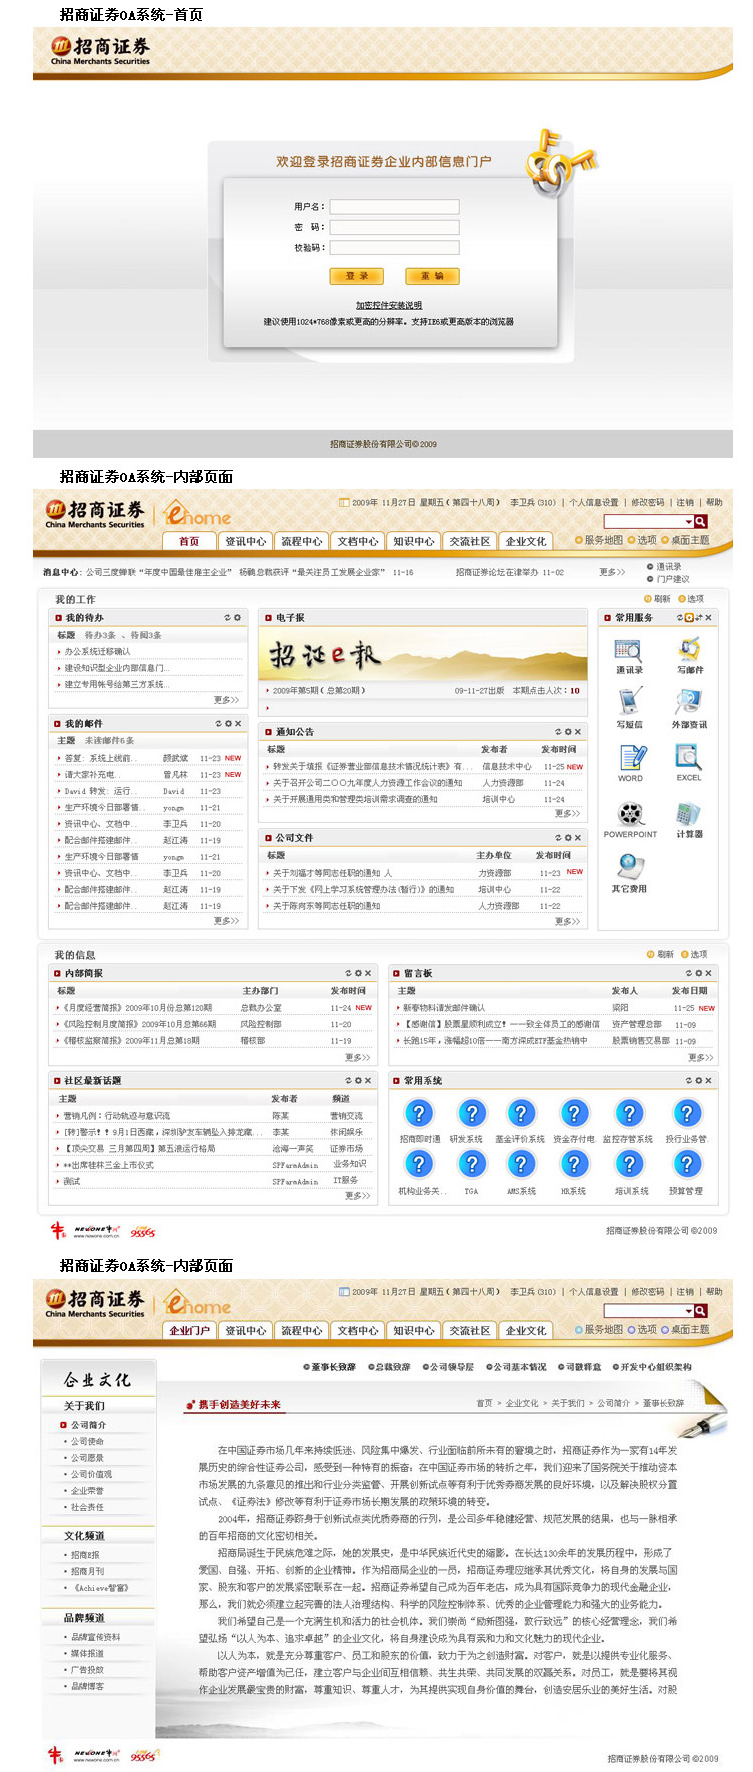The image size is (753, 1772).
Task: Select 公司使命 in the 关于我们 sidebar
Action: (x=87, y=1441)
